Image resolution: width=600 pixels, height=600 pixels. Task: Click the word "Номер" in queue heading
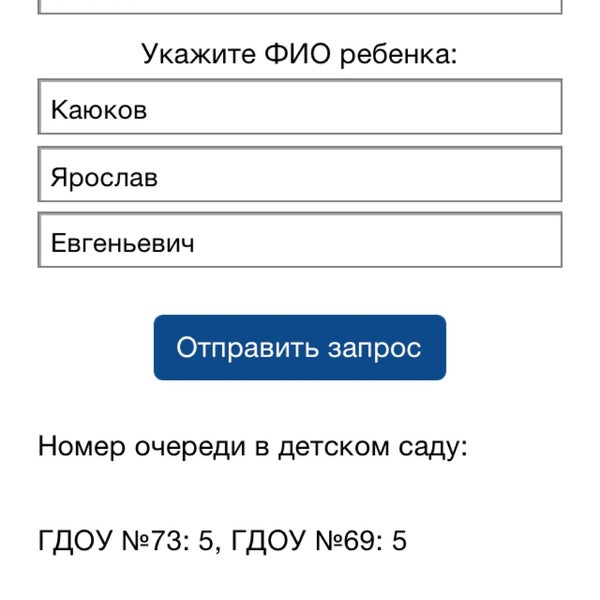click(x=82, y=446)
